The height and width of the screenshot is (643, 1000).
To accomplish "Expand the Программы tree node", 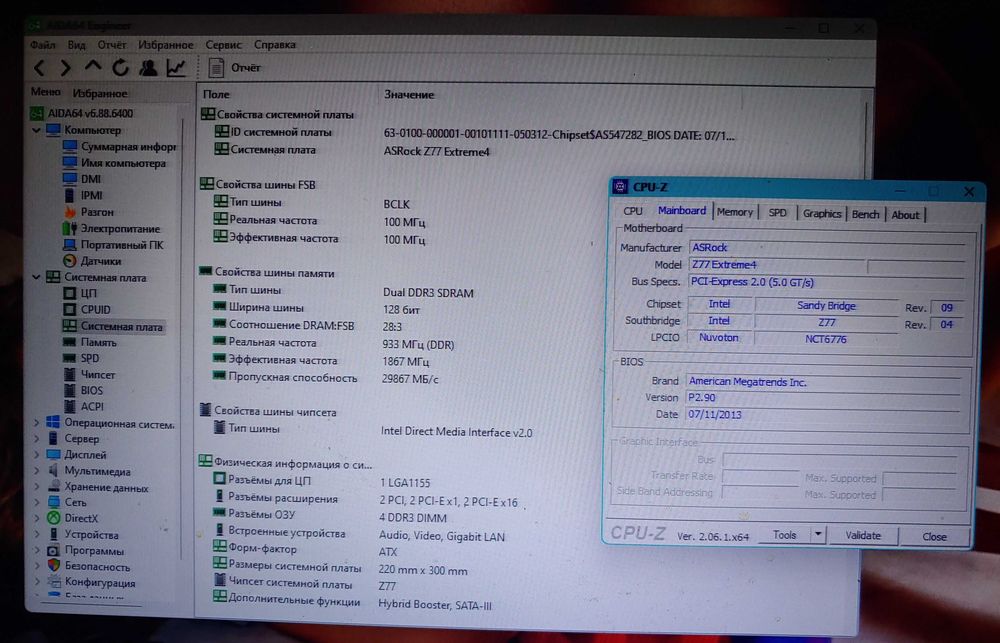I will 36,551.
